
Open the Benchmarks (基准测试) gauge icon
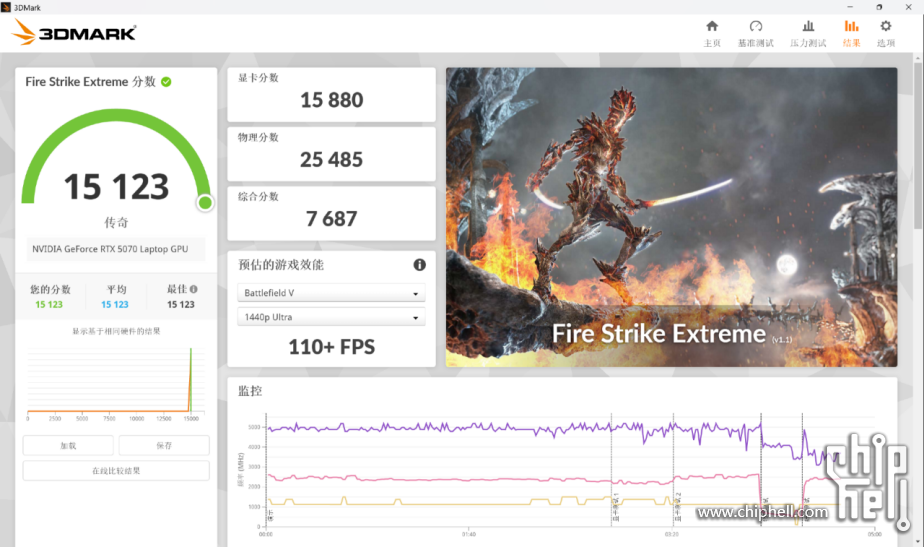click(x=755, y=27)
